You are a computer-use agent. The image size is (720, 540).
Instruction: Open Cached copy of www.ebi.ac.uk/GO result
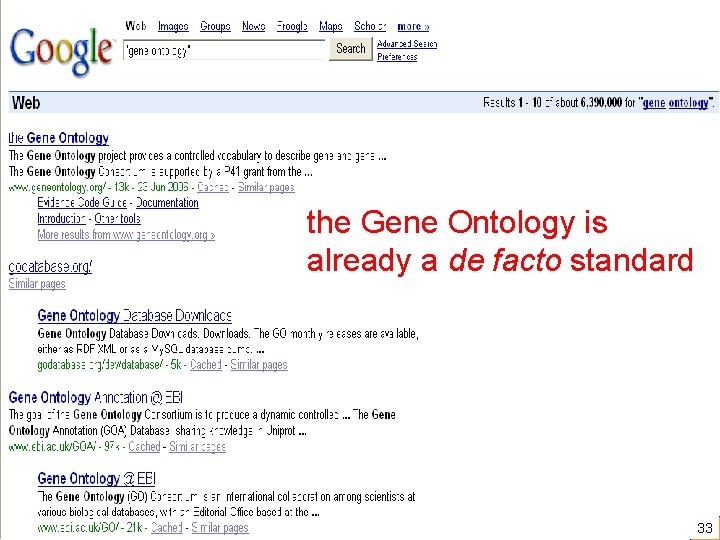(x=167, y=528)
